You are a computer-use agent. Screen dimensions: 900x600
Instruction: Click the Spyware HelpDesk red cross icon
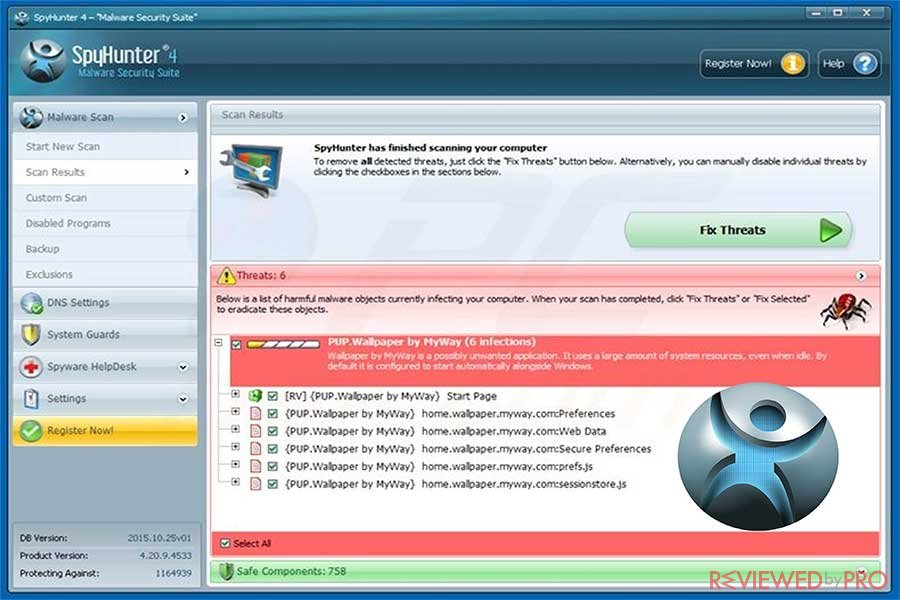tap(31, 366)
